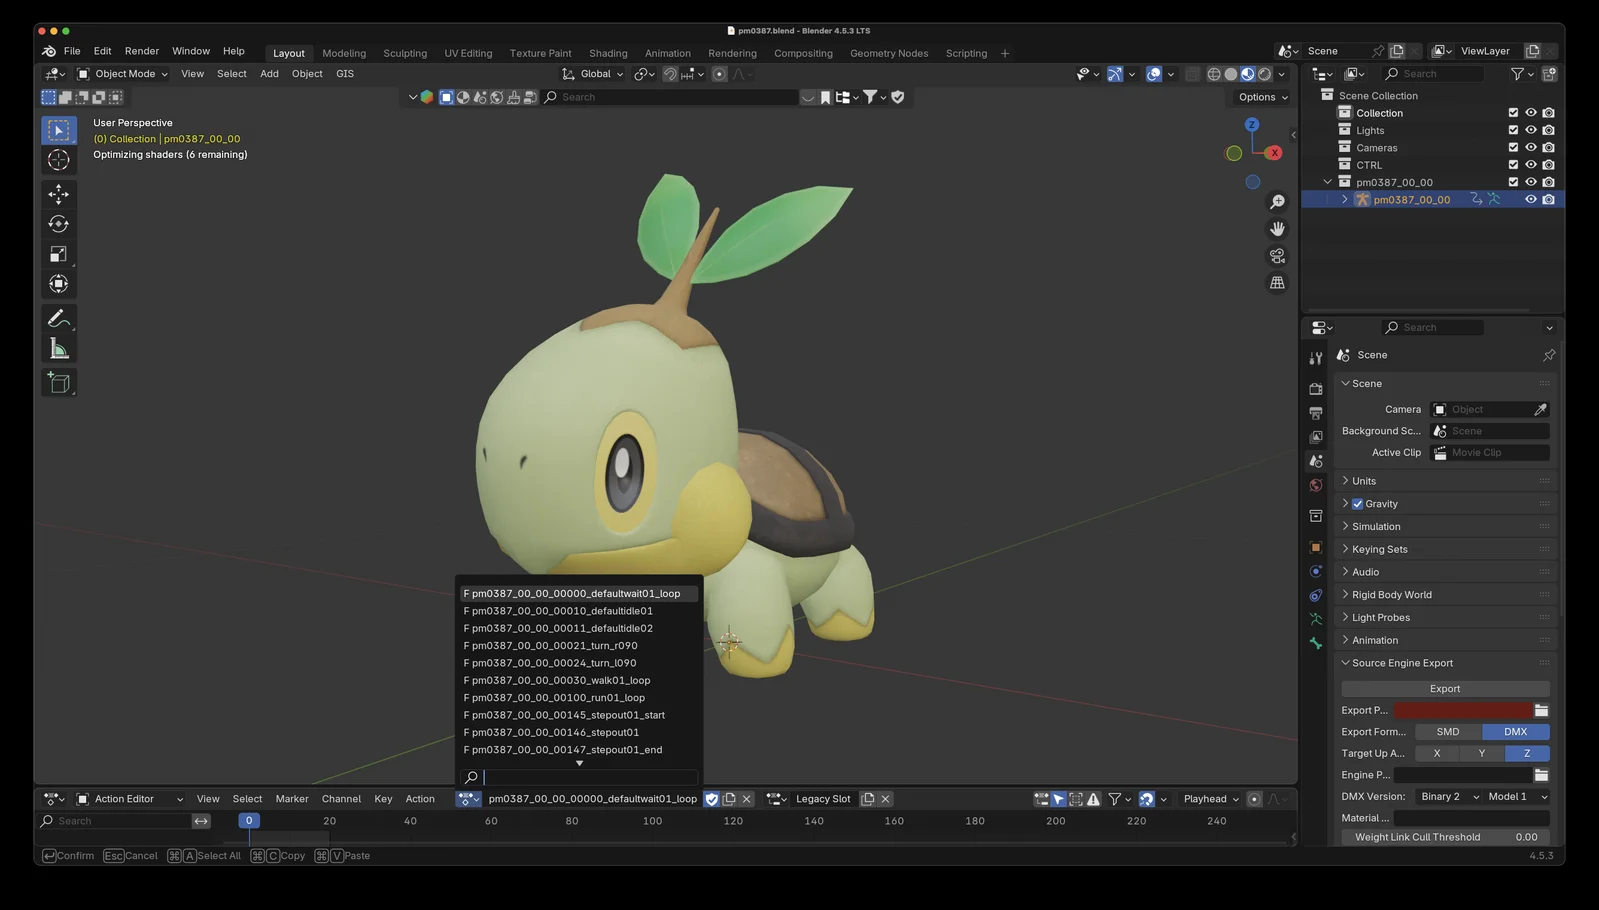Hide the Lights collection with eye icon
This screenshot has height=910, width=1599.
point(1530,130)
